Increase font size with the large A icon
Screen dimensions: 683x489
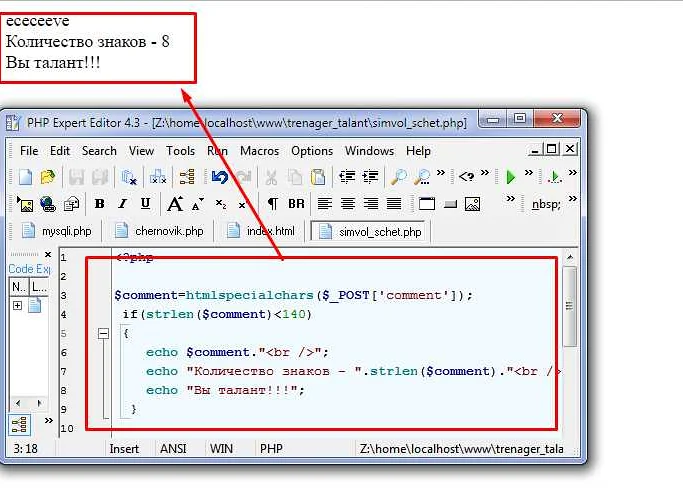pos(175,203)
